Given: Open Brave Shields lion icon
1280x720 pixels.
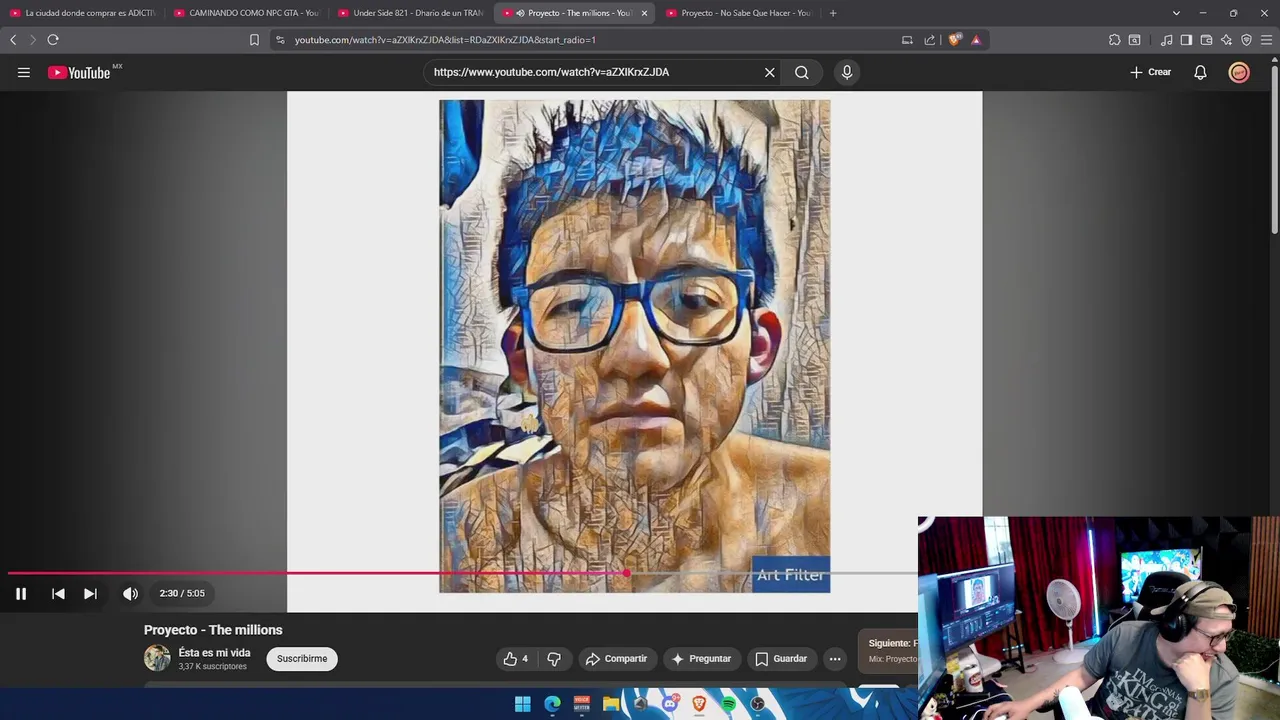Looking at the screenshot, I should click(x=955, y=40).
